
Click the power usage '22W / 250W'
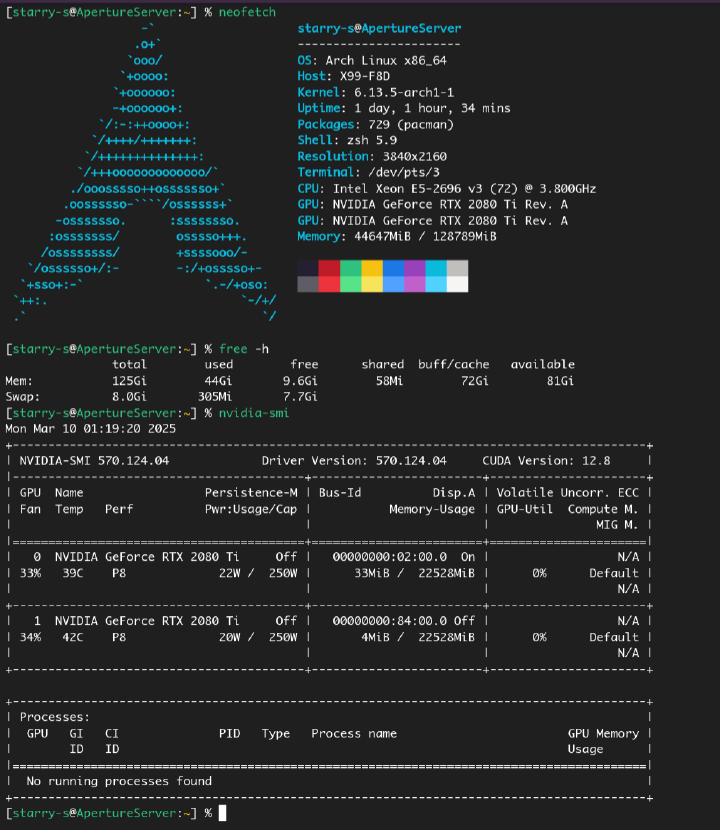[258, 573]
